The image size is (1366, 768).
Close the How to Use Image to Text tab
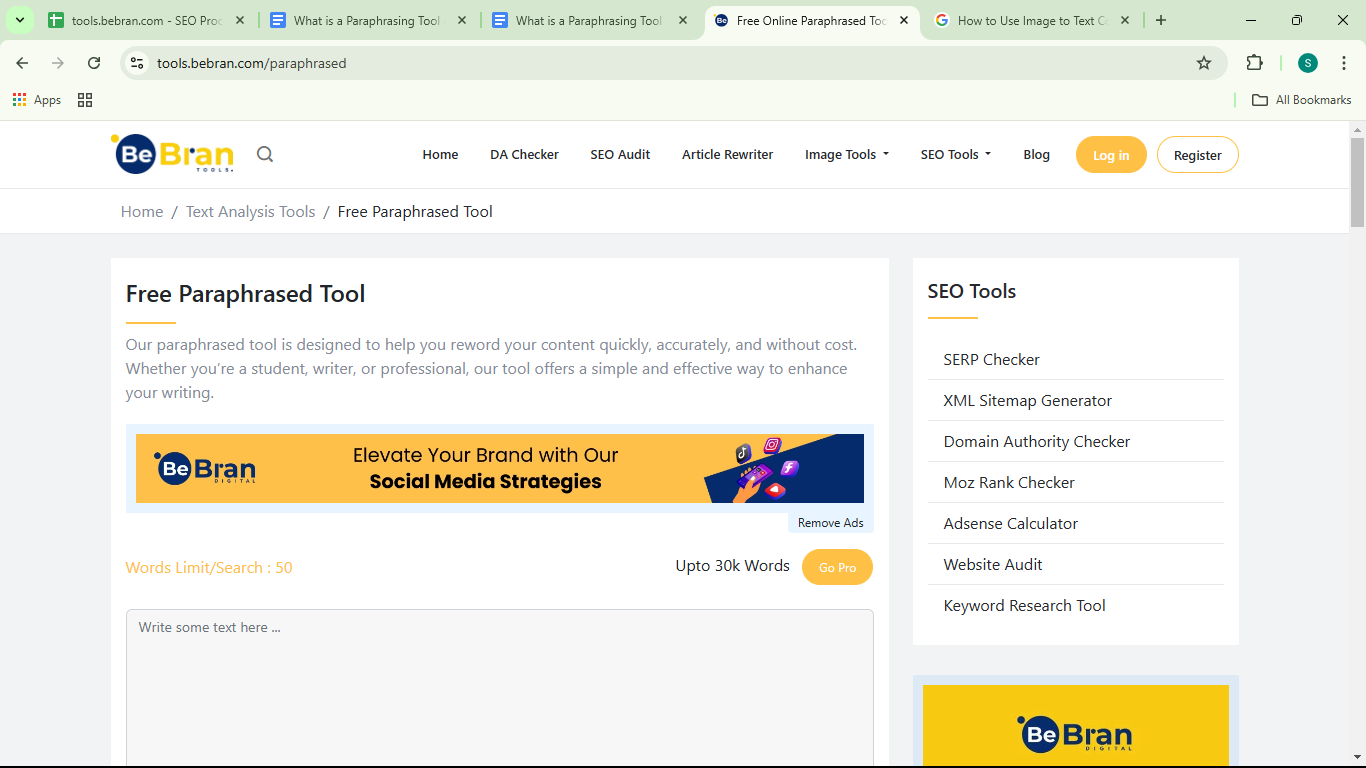[x=1125, y=20]
